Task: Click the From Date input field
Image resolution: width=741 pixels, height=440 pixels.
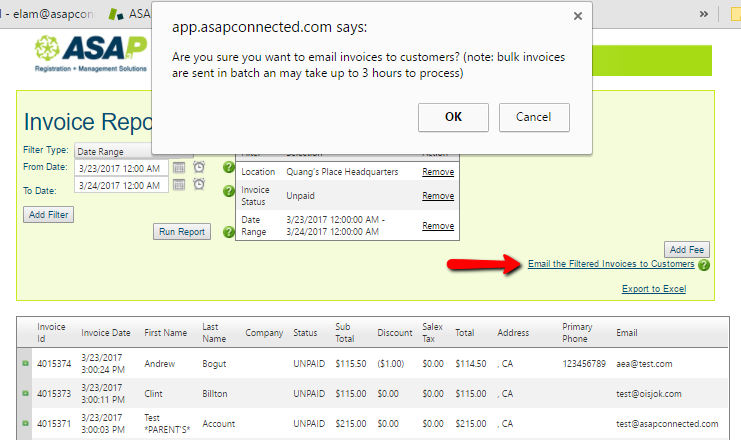Action: [x=120, y=167]
